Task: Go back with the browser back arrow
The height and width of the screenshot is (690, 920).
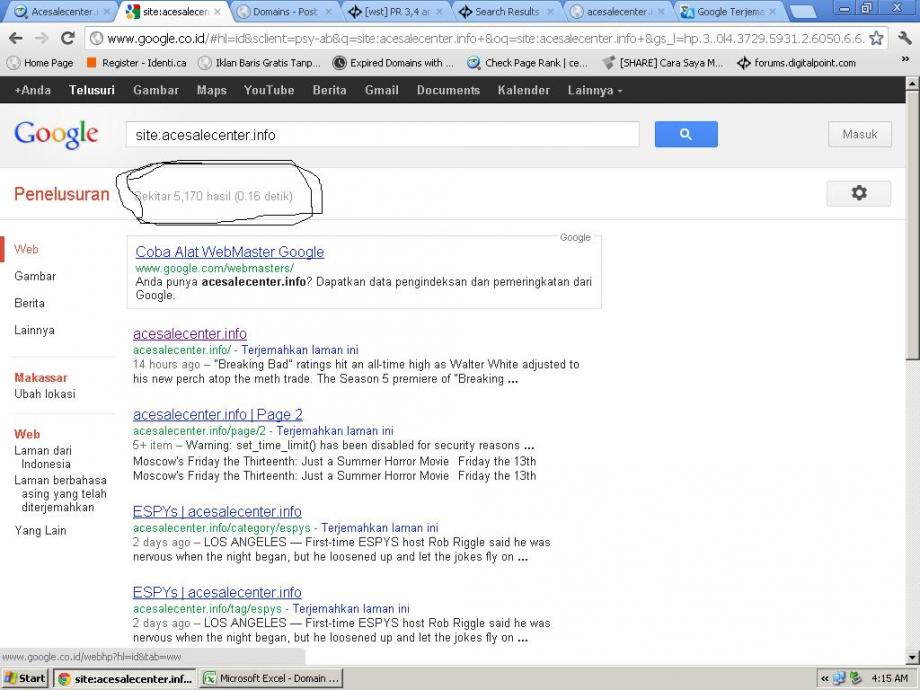Action: 15,39
